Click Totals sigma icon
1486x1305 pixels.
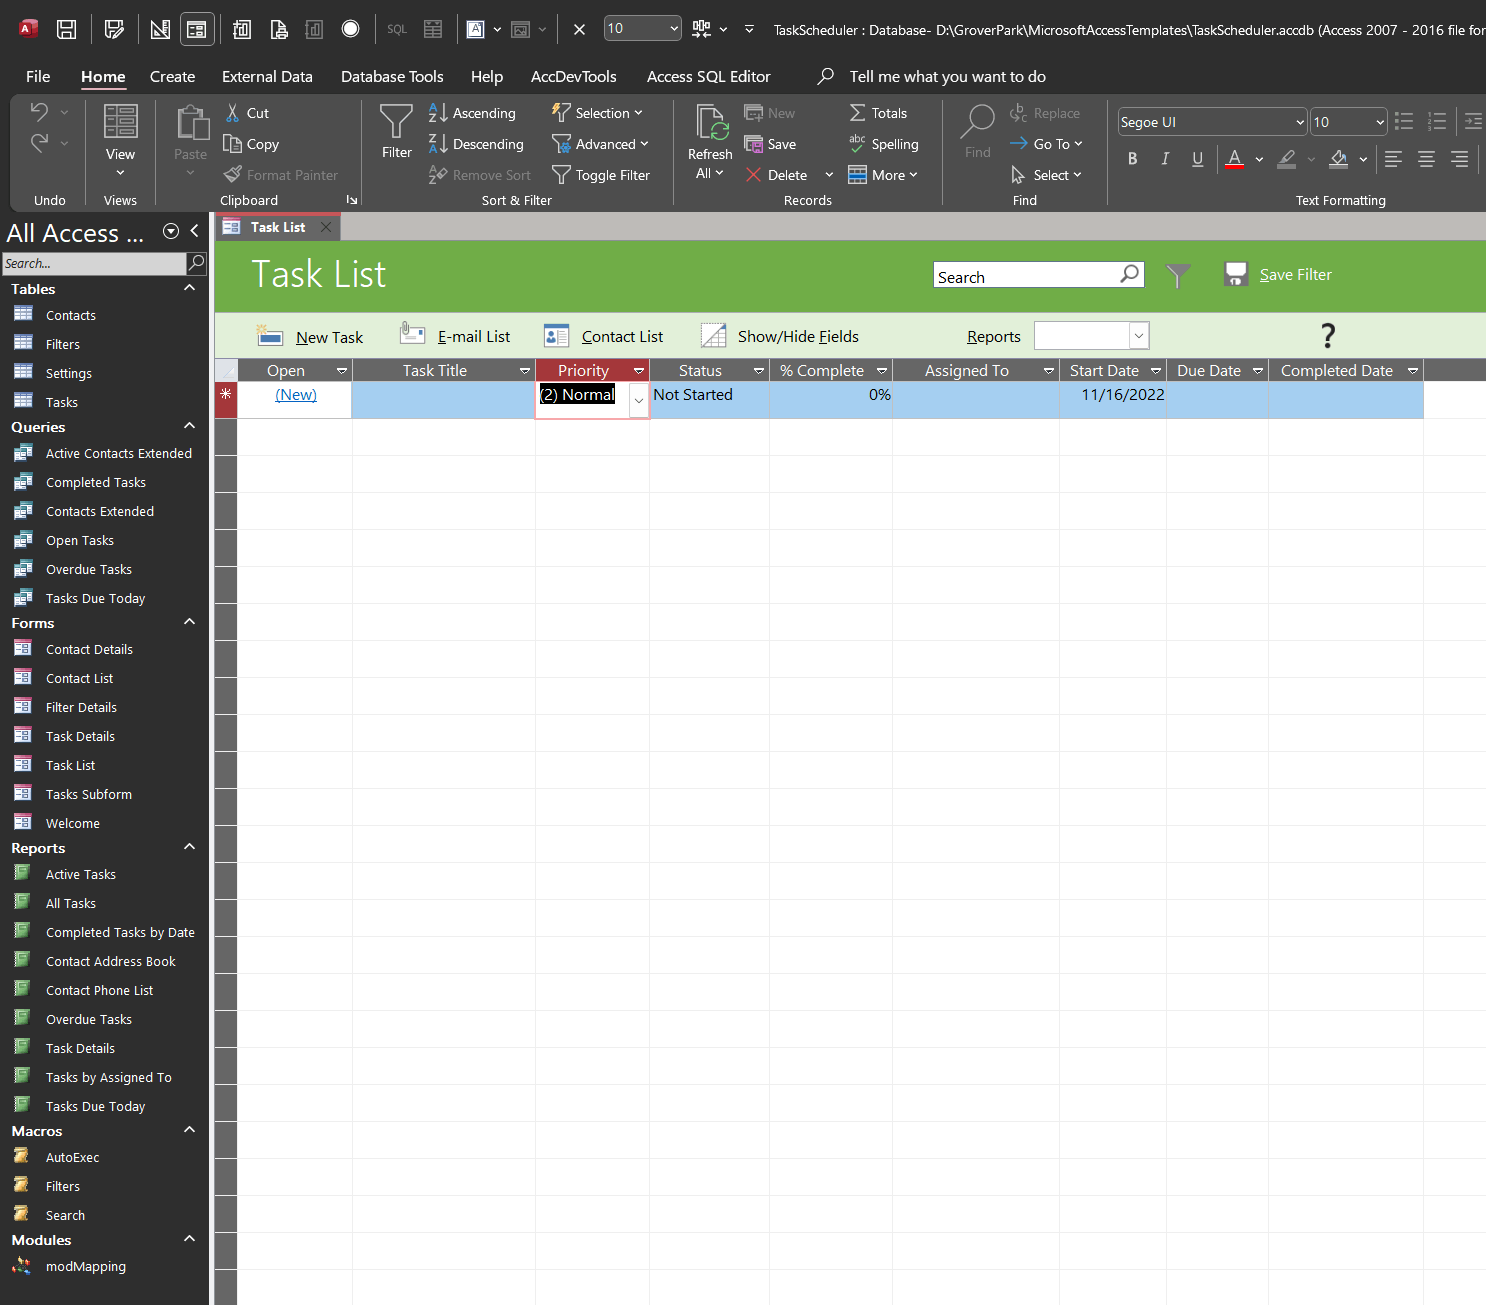point(857,113)
